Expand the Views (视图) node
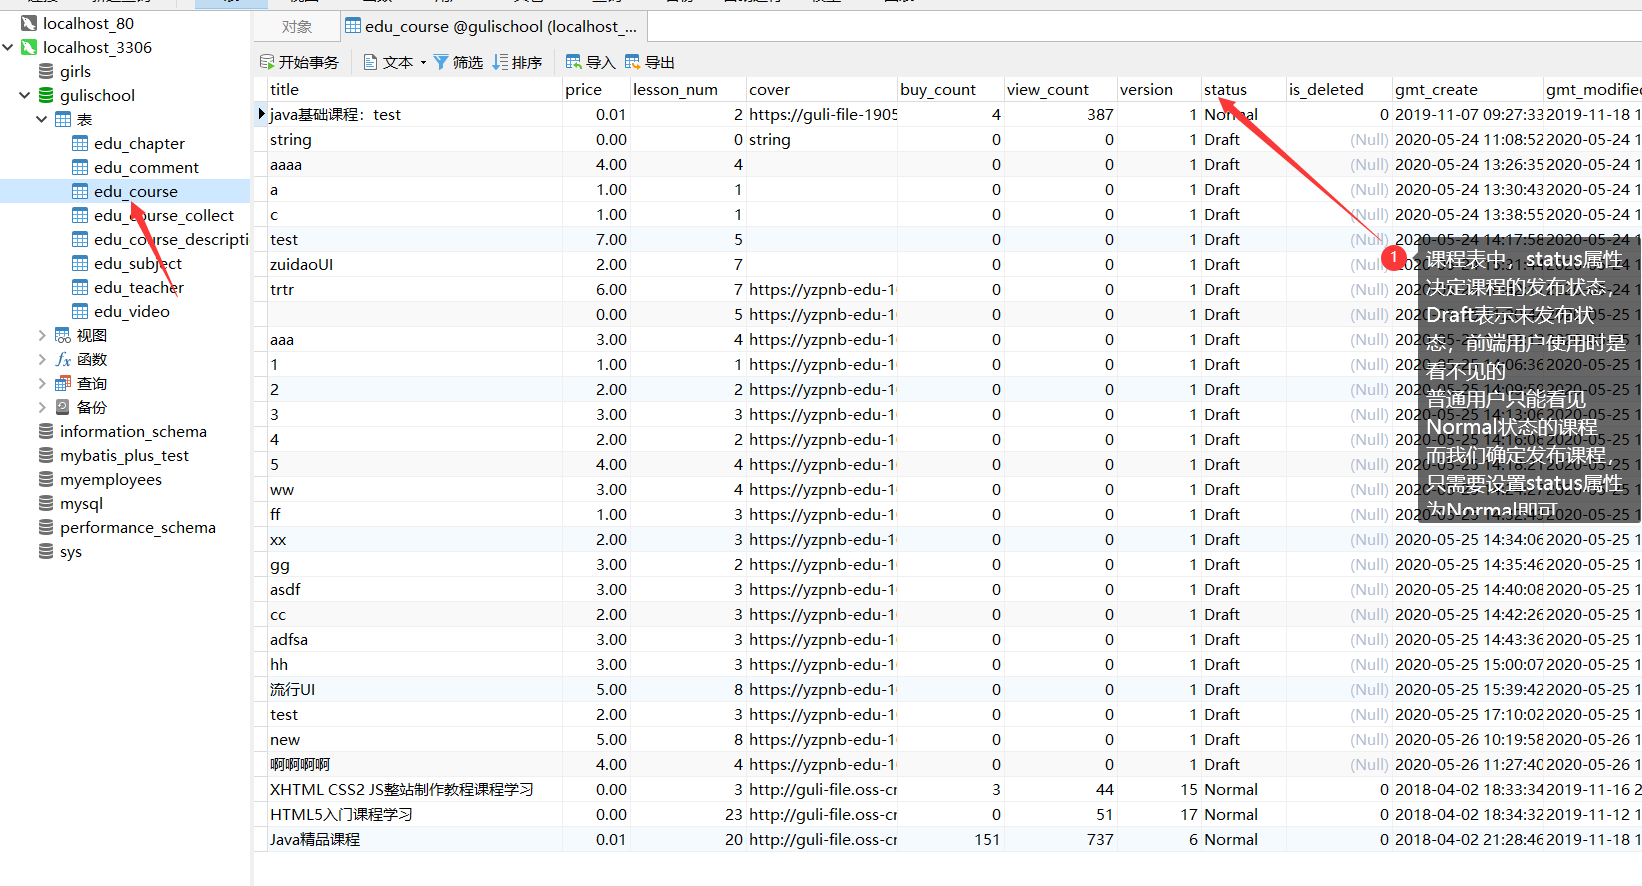Screen dimensions: 1642x886 [x=42, y=335]
